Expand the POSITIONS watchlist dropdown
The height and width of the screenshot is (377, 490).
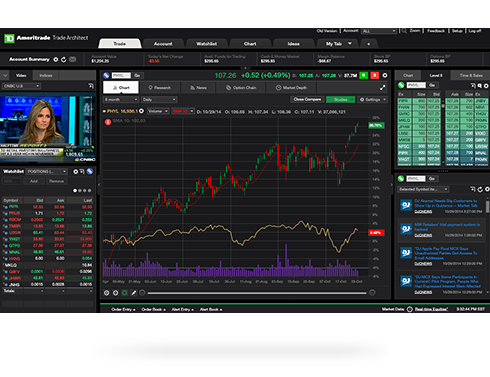click(x=47, y=171)
